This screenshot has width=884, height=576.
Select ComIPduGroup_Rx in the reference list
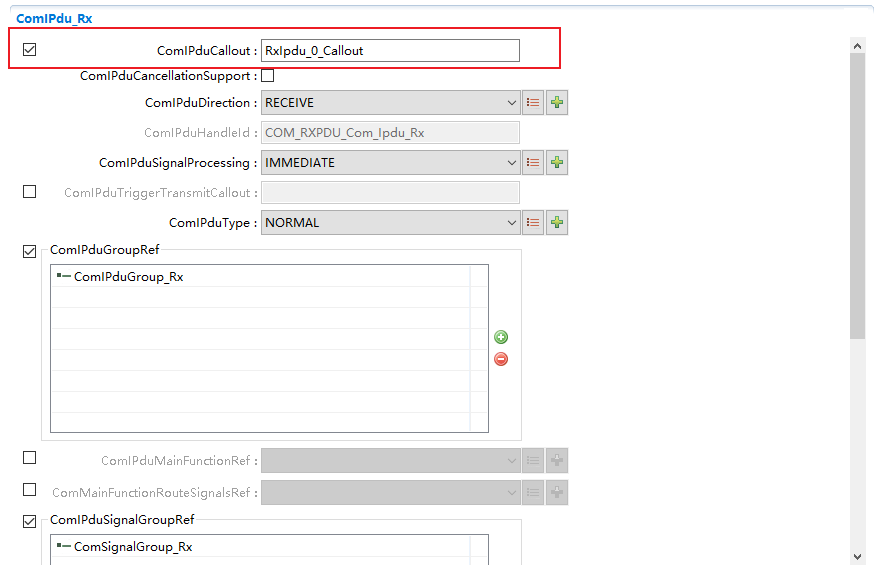pos(128,277)
